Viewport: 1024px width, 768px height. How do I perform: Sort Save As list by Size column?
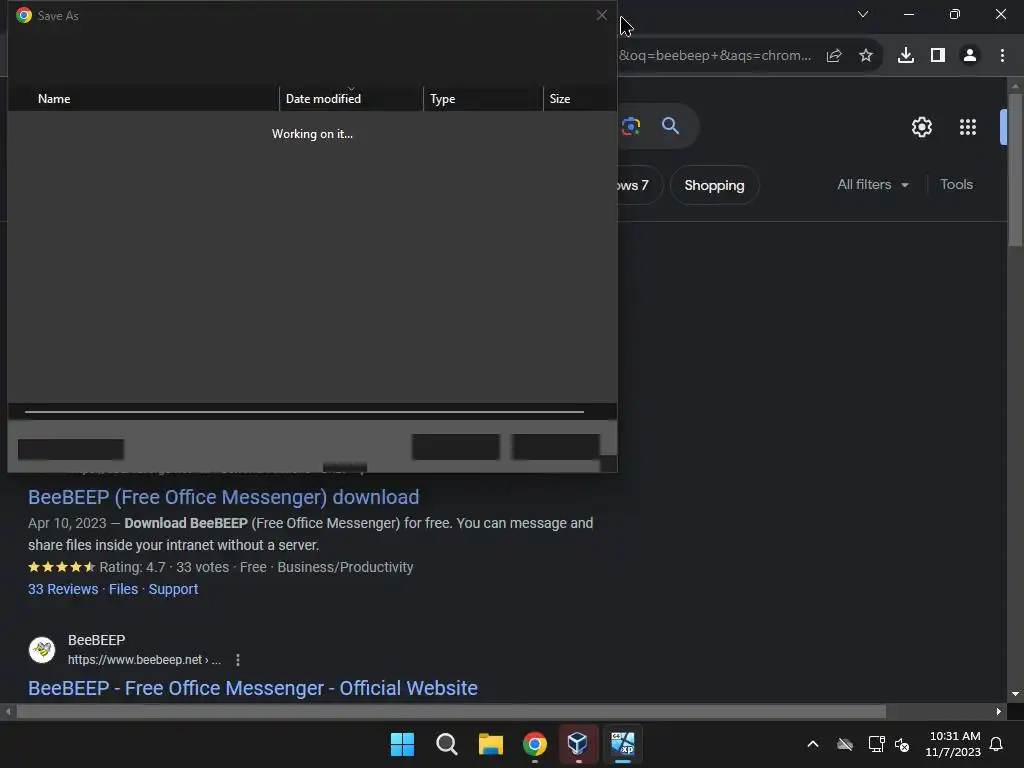pyautogui.click(x=579, y=99)
